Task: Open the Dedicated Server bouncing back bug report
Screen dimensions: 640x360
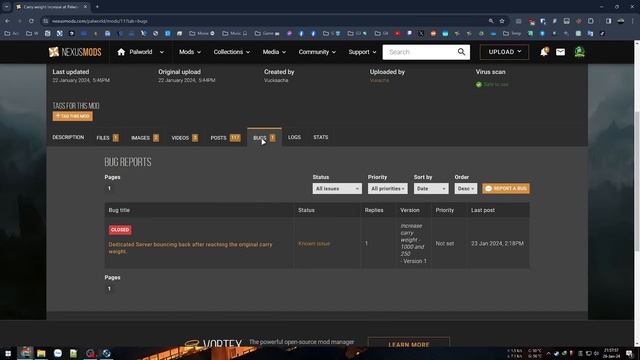Action: pyautogui.click(x=190, y=248)
